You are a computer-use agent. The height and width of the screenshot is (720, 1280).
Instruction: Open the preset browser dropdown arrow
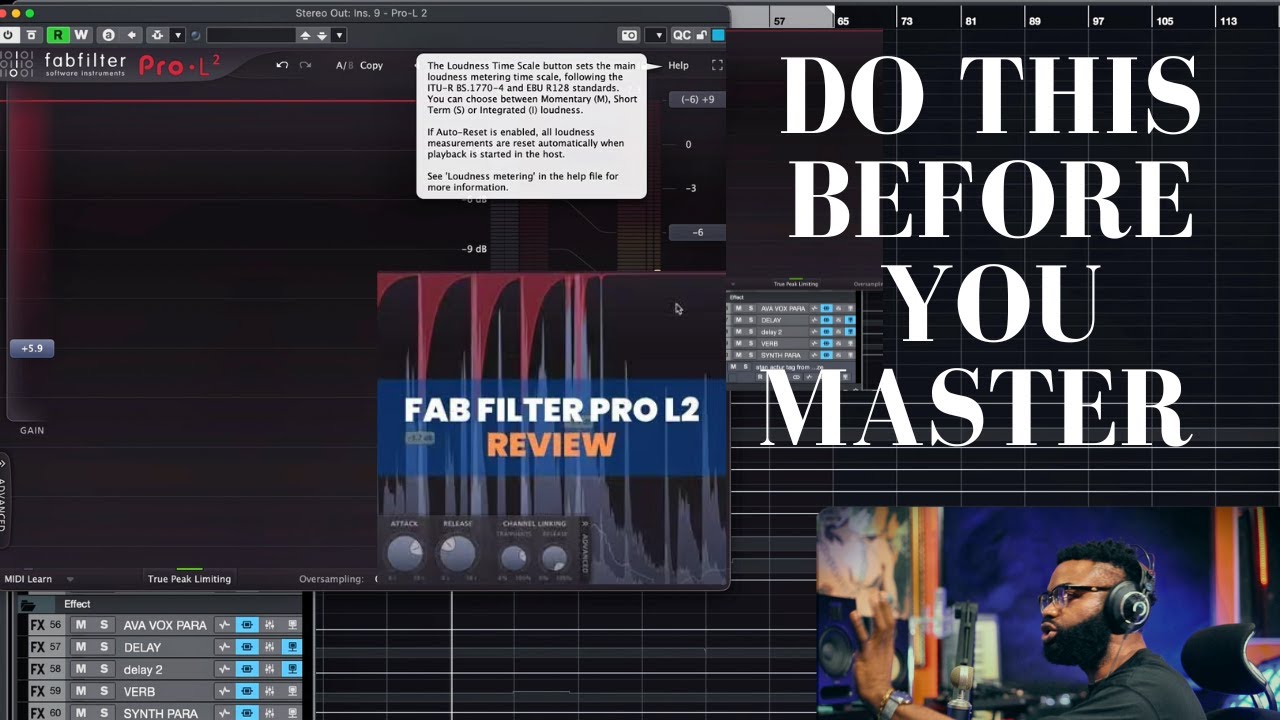pyautogui.click(x=339, y=35)
